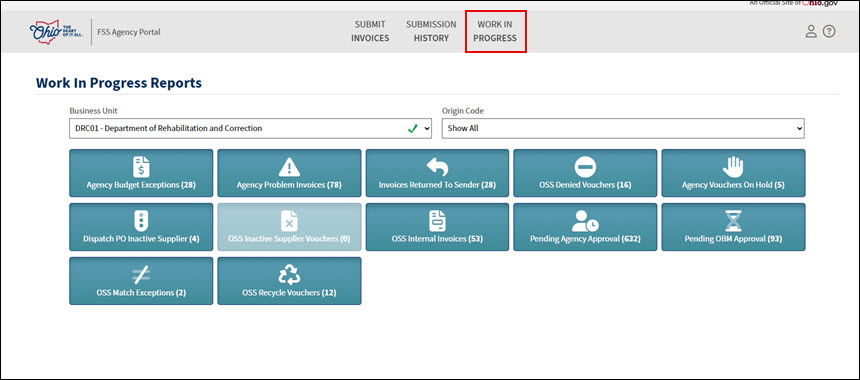
Task: Click the Work In Progress Reports heading
Action: coord(119,83)
